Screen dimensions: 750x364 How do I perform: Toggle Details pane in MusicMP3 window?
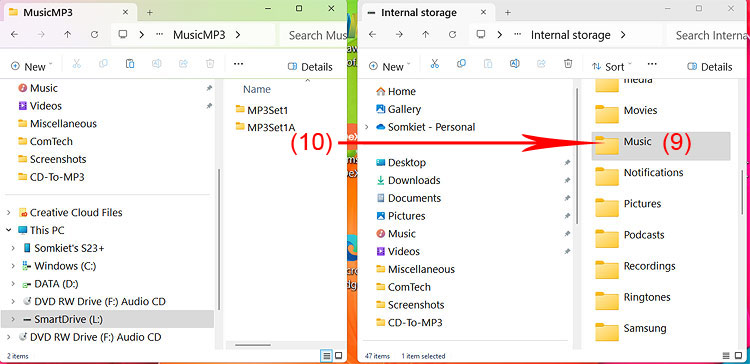(x=310, y=66)
